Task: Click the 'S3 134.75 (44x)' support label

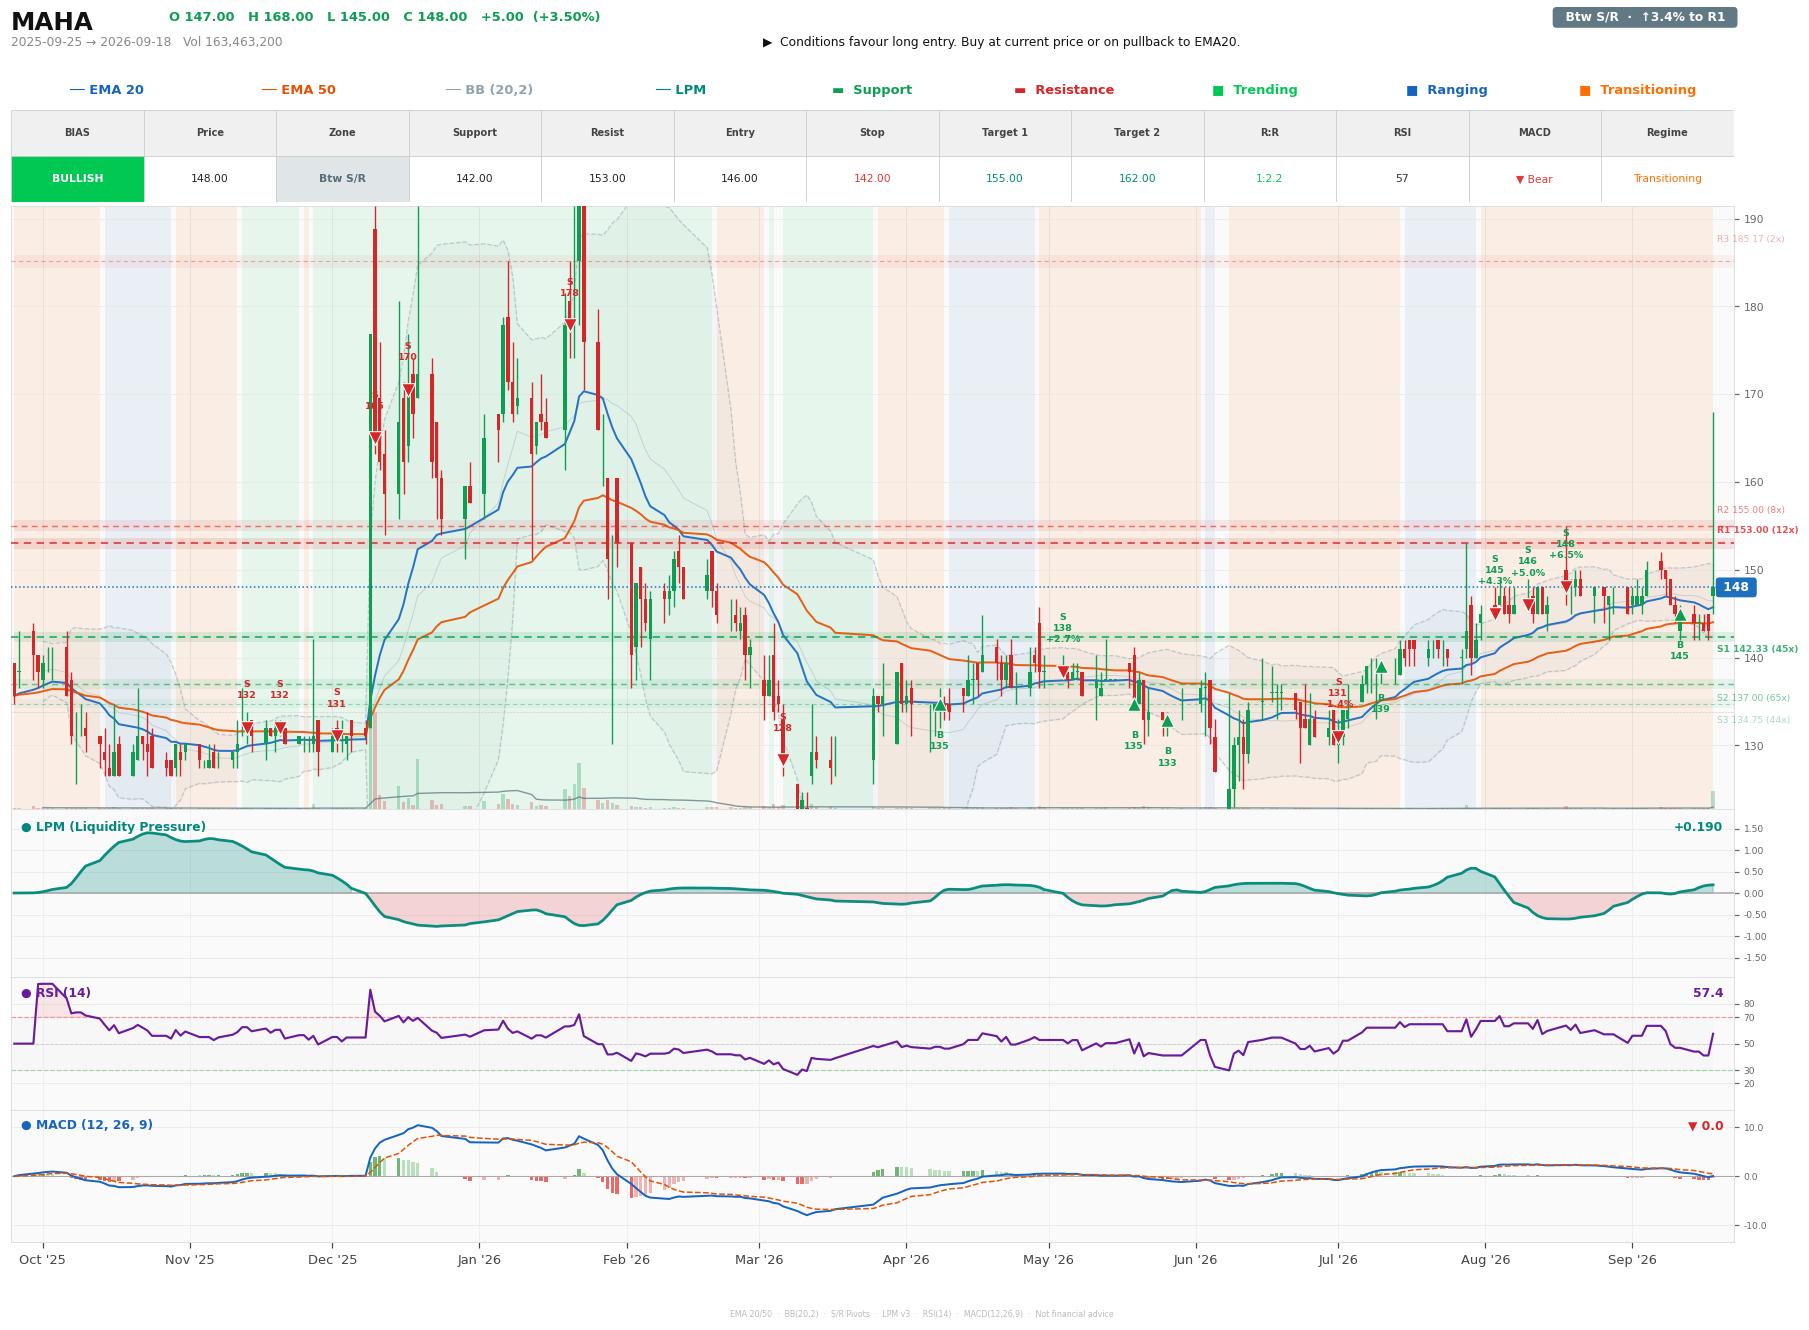Action: coord(1753,720)
